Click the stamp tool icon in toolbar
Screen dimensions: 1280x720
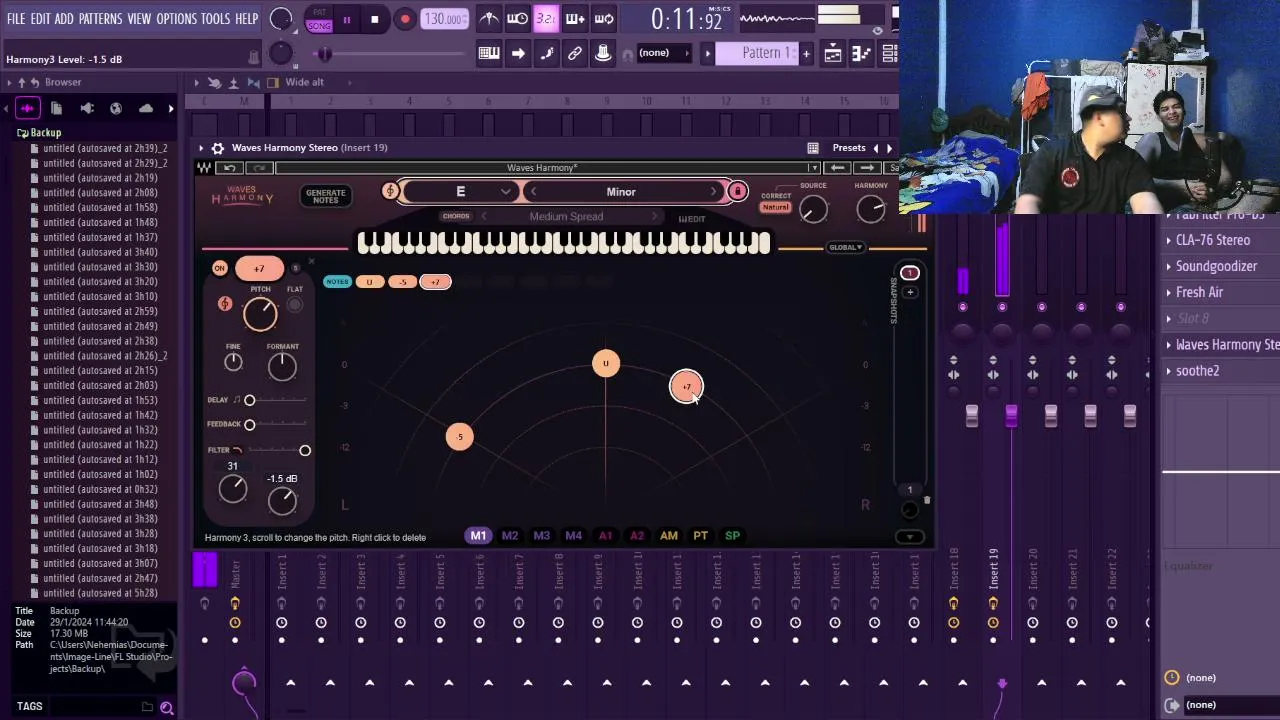[x=603, y=54]
